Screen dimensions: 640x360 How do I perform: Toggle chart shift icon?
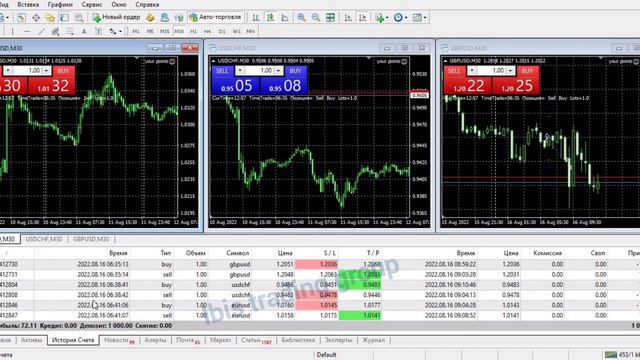362,17
